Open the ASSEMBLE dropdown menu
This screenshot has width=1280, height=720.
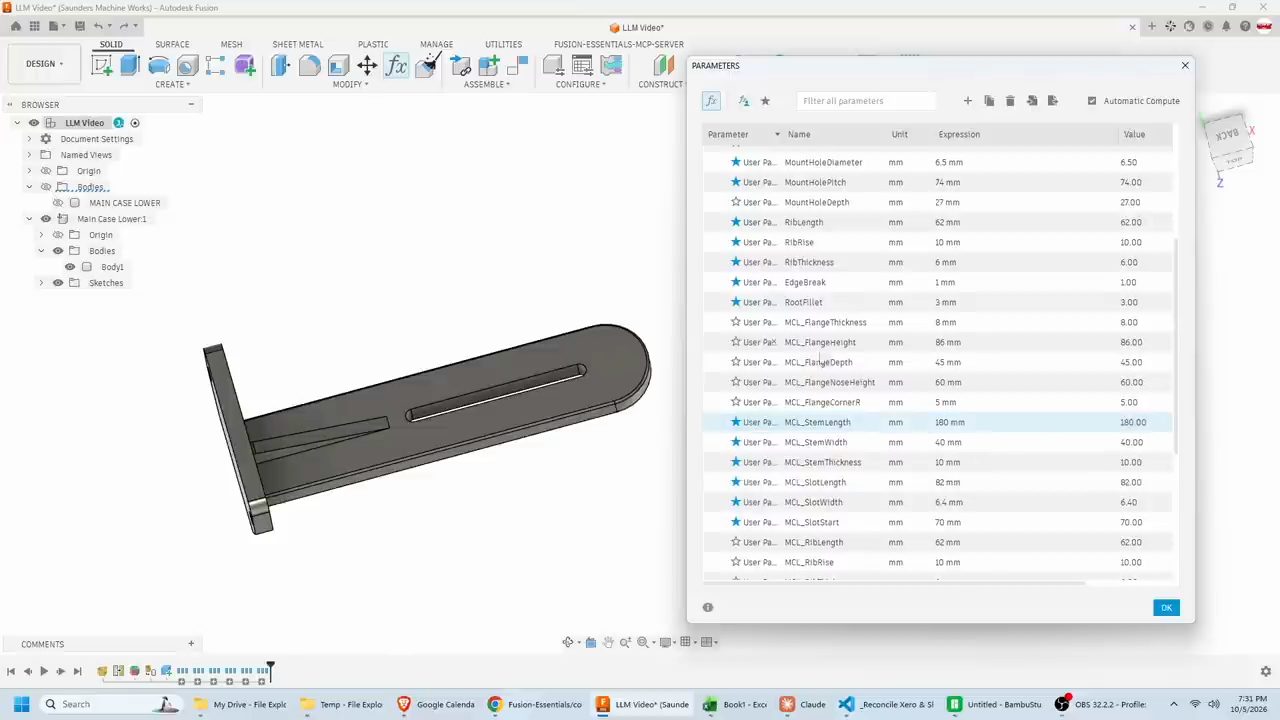point(486,84)
